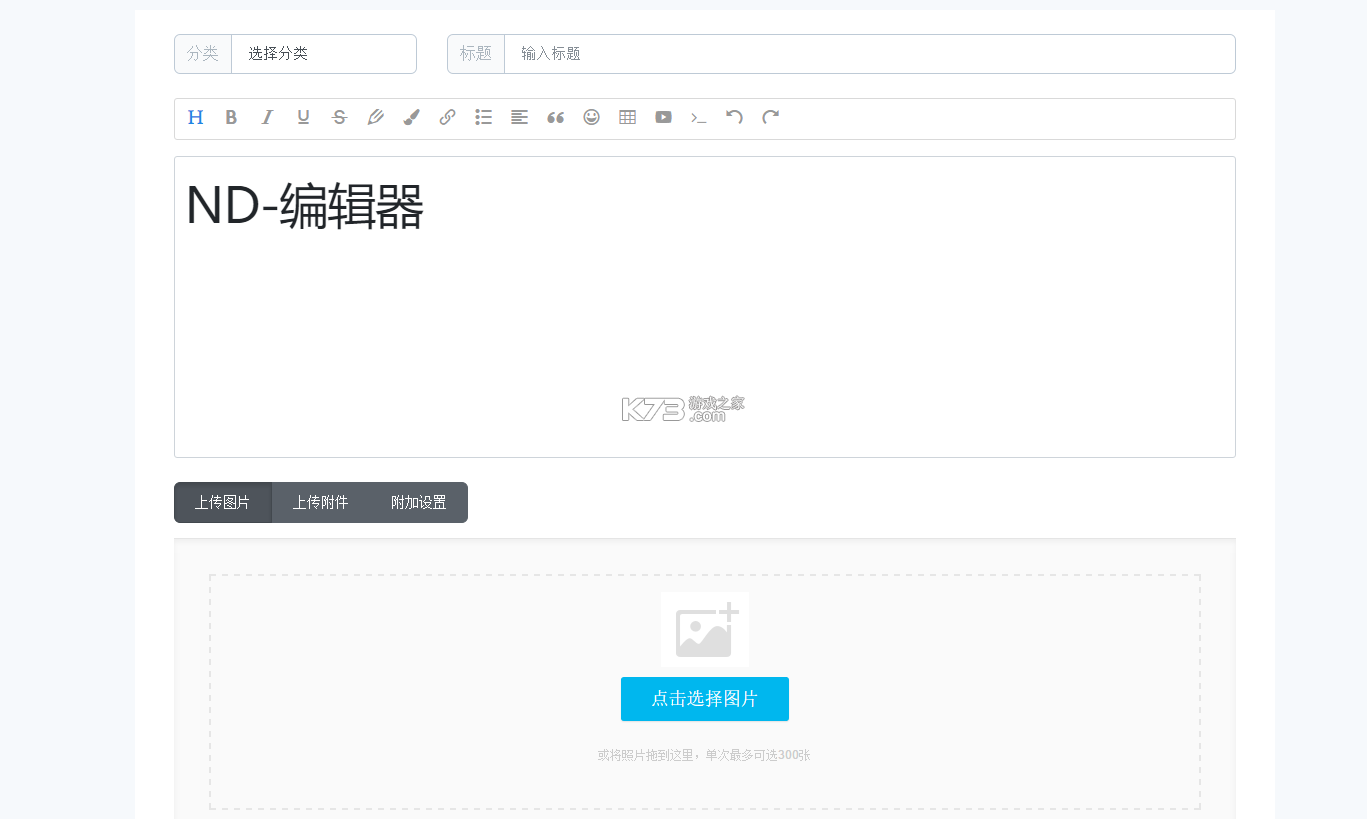Apply heading format with the H icon
Viewport: 1367px width, 819px height.
click(x=196, y=117)
